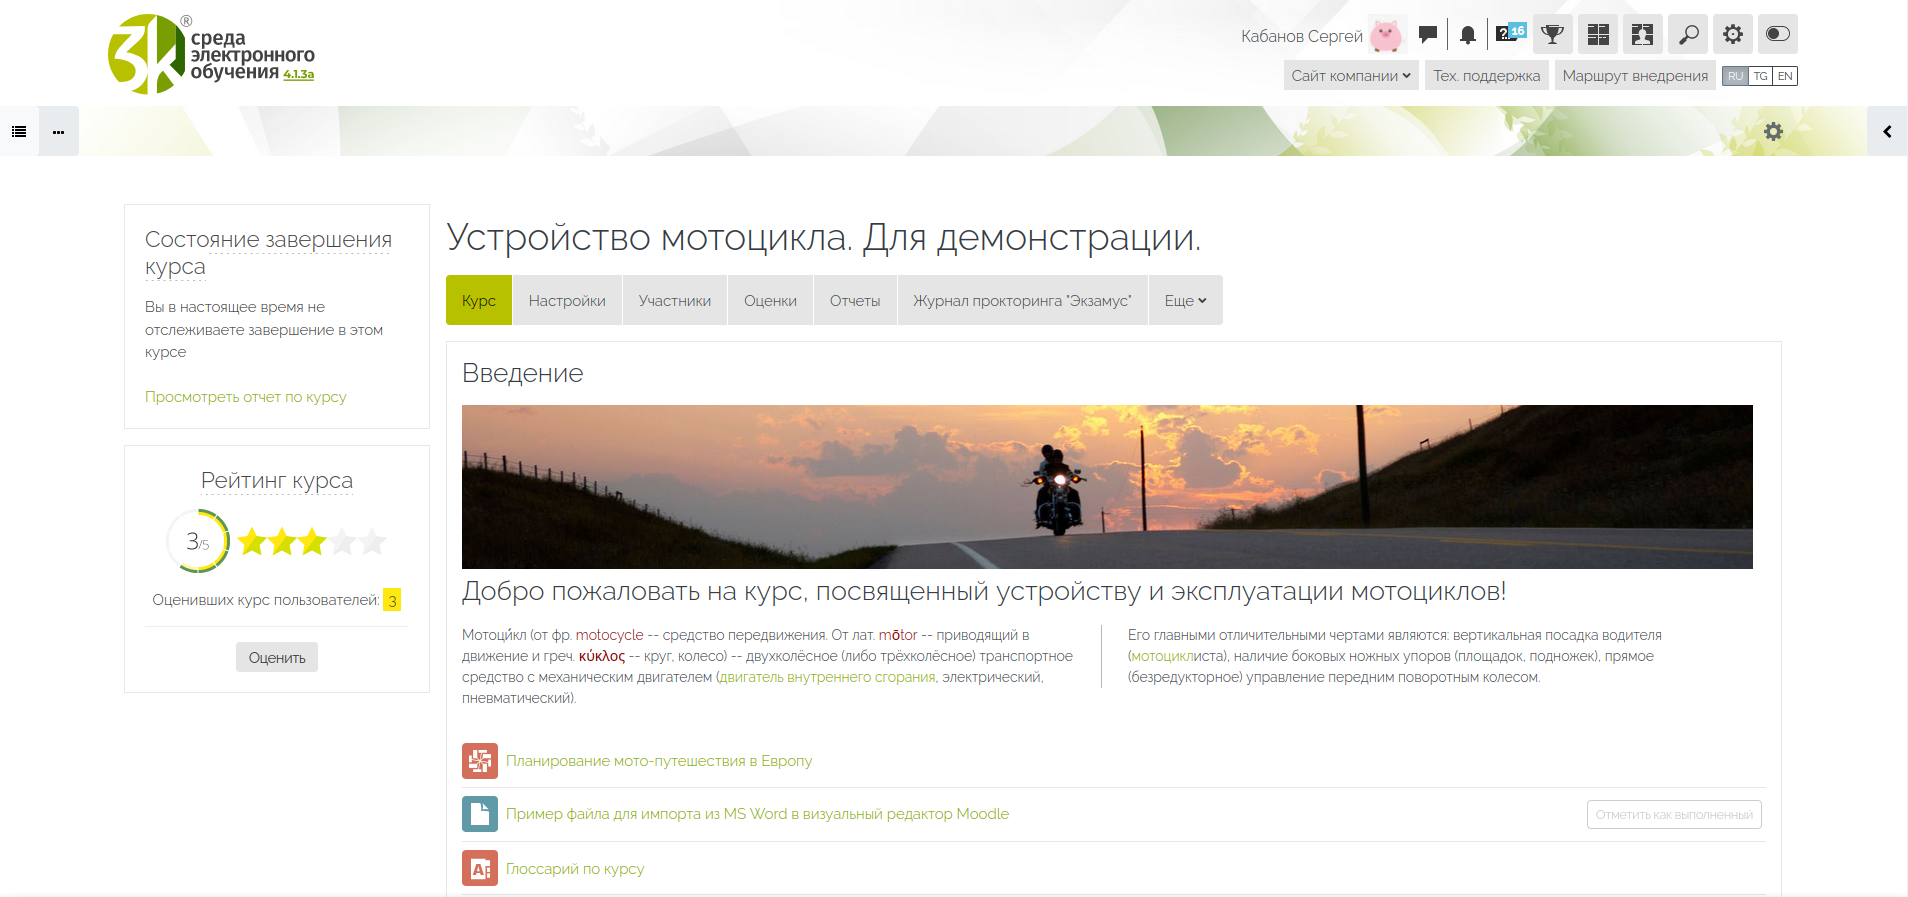Open Маршрут внедрения button
The image size is (1908, 897).
(1635, 76)
